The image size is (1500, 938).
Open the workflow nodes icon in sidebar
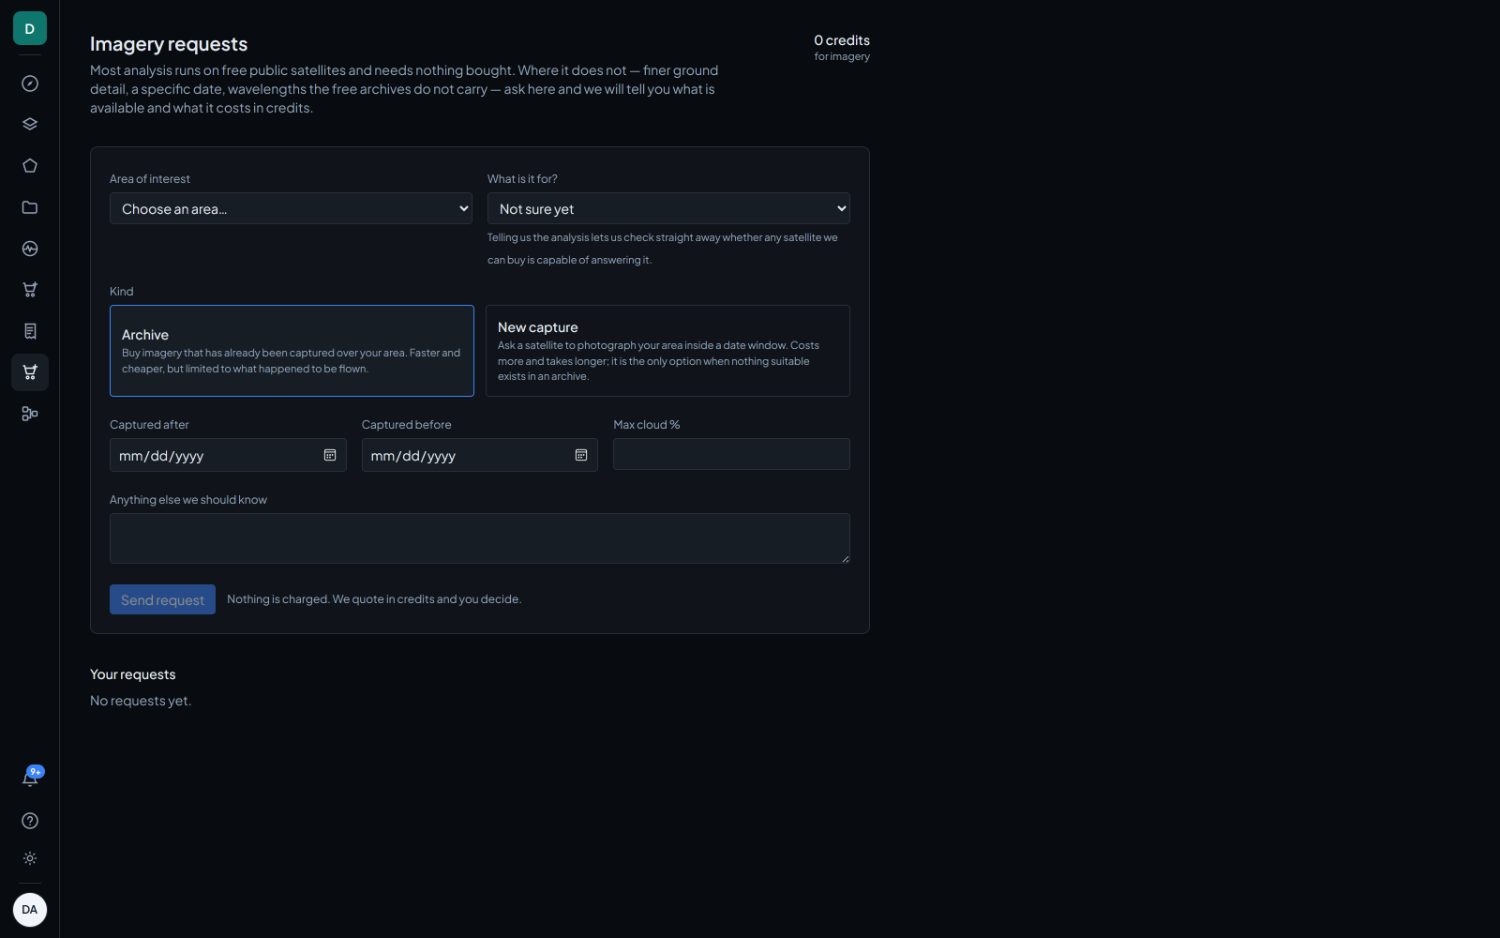tap(30, 414)
